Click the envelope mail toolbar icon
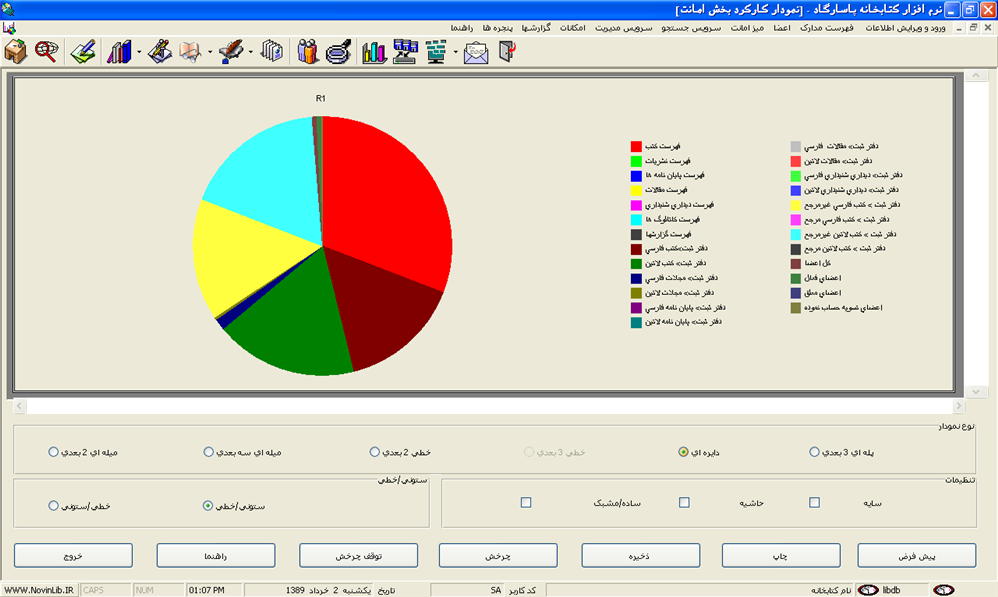This screenshot has width=998, height=597. (x=476, y=51)
